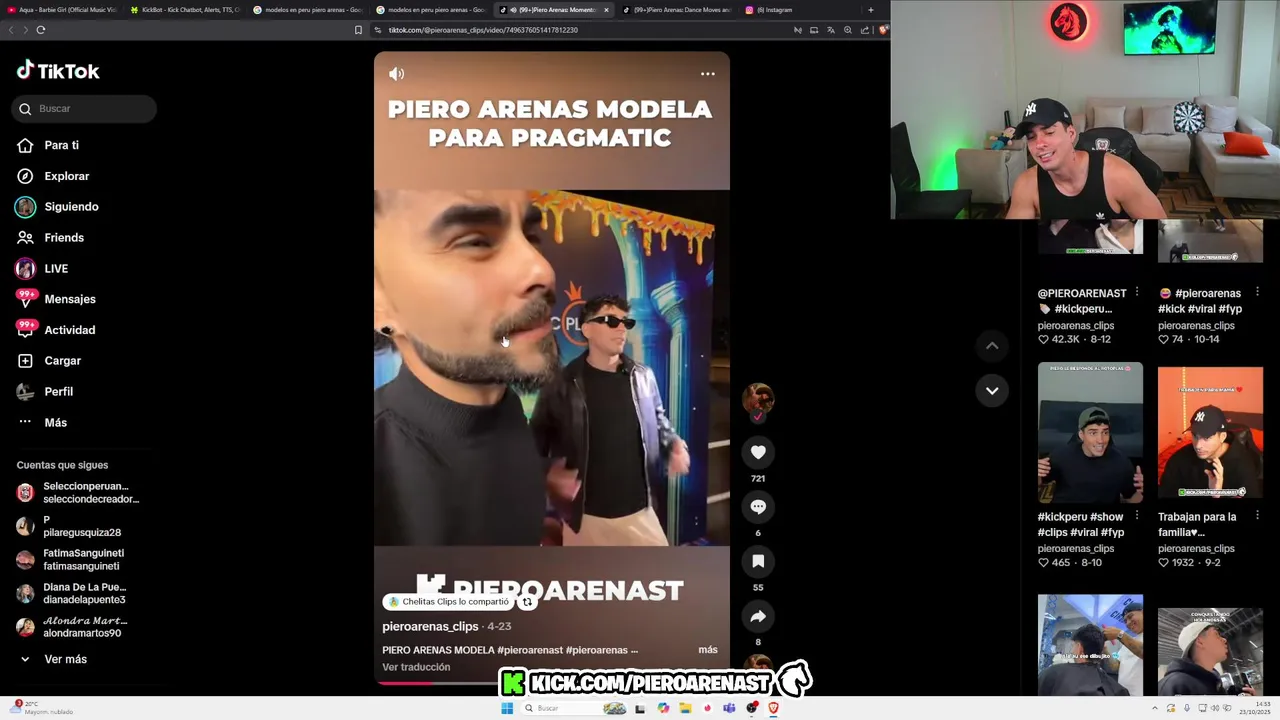Screen dimensions: 1280x720
Task: Reload the page in the browser
Action: pos(41,30)
